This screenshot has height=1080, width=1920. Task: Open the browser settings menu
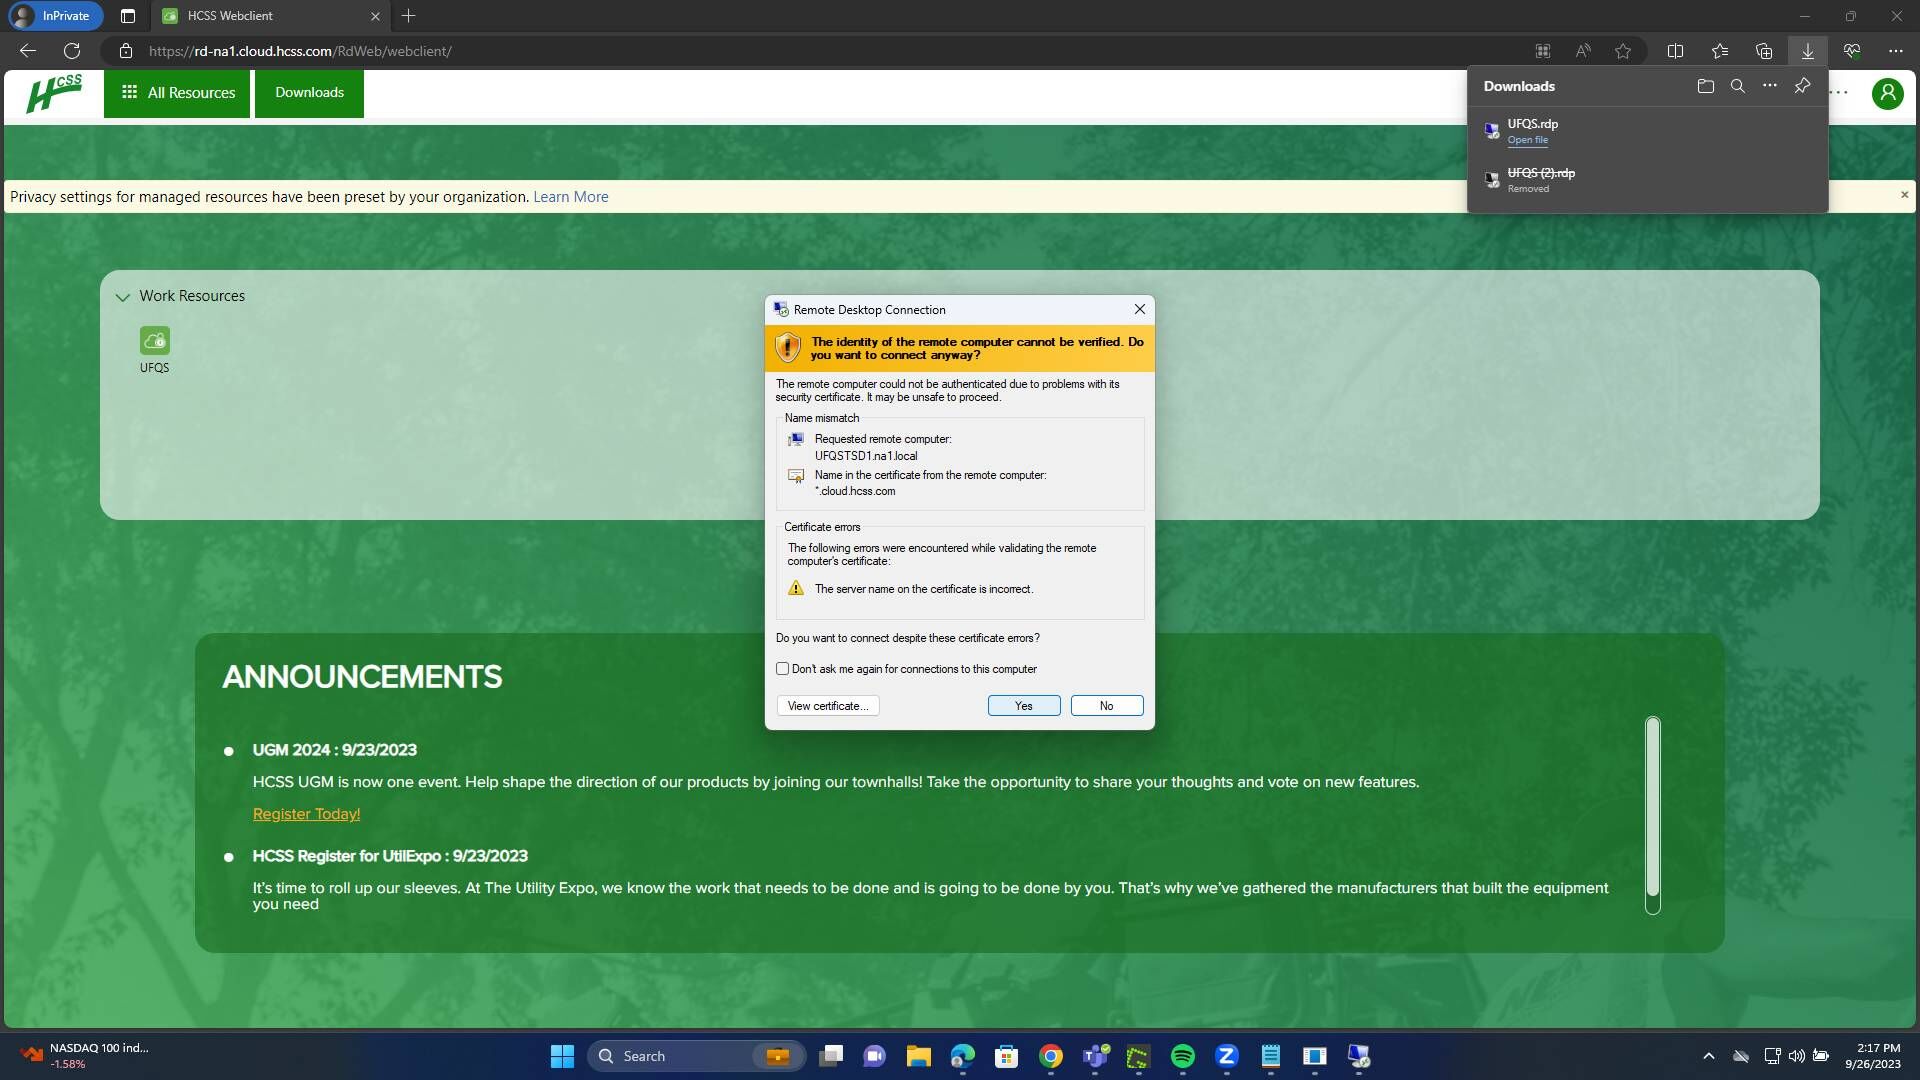[x=1894, y=50]
